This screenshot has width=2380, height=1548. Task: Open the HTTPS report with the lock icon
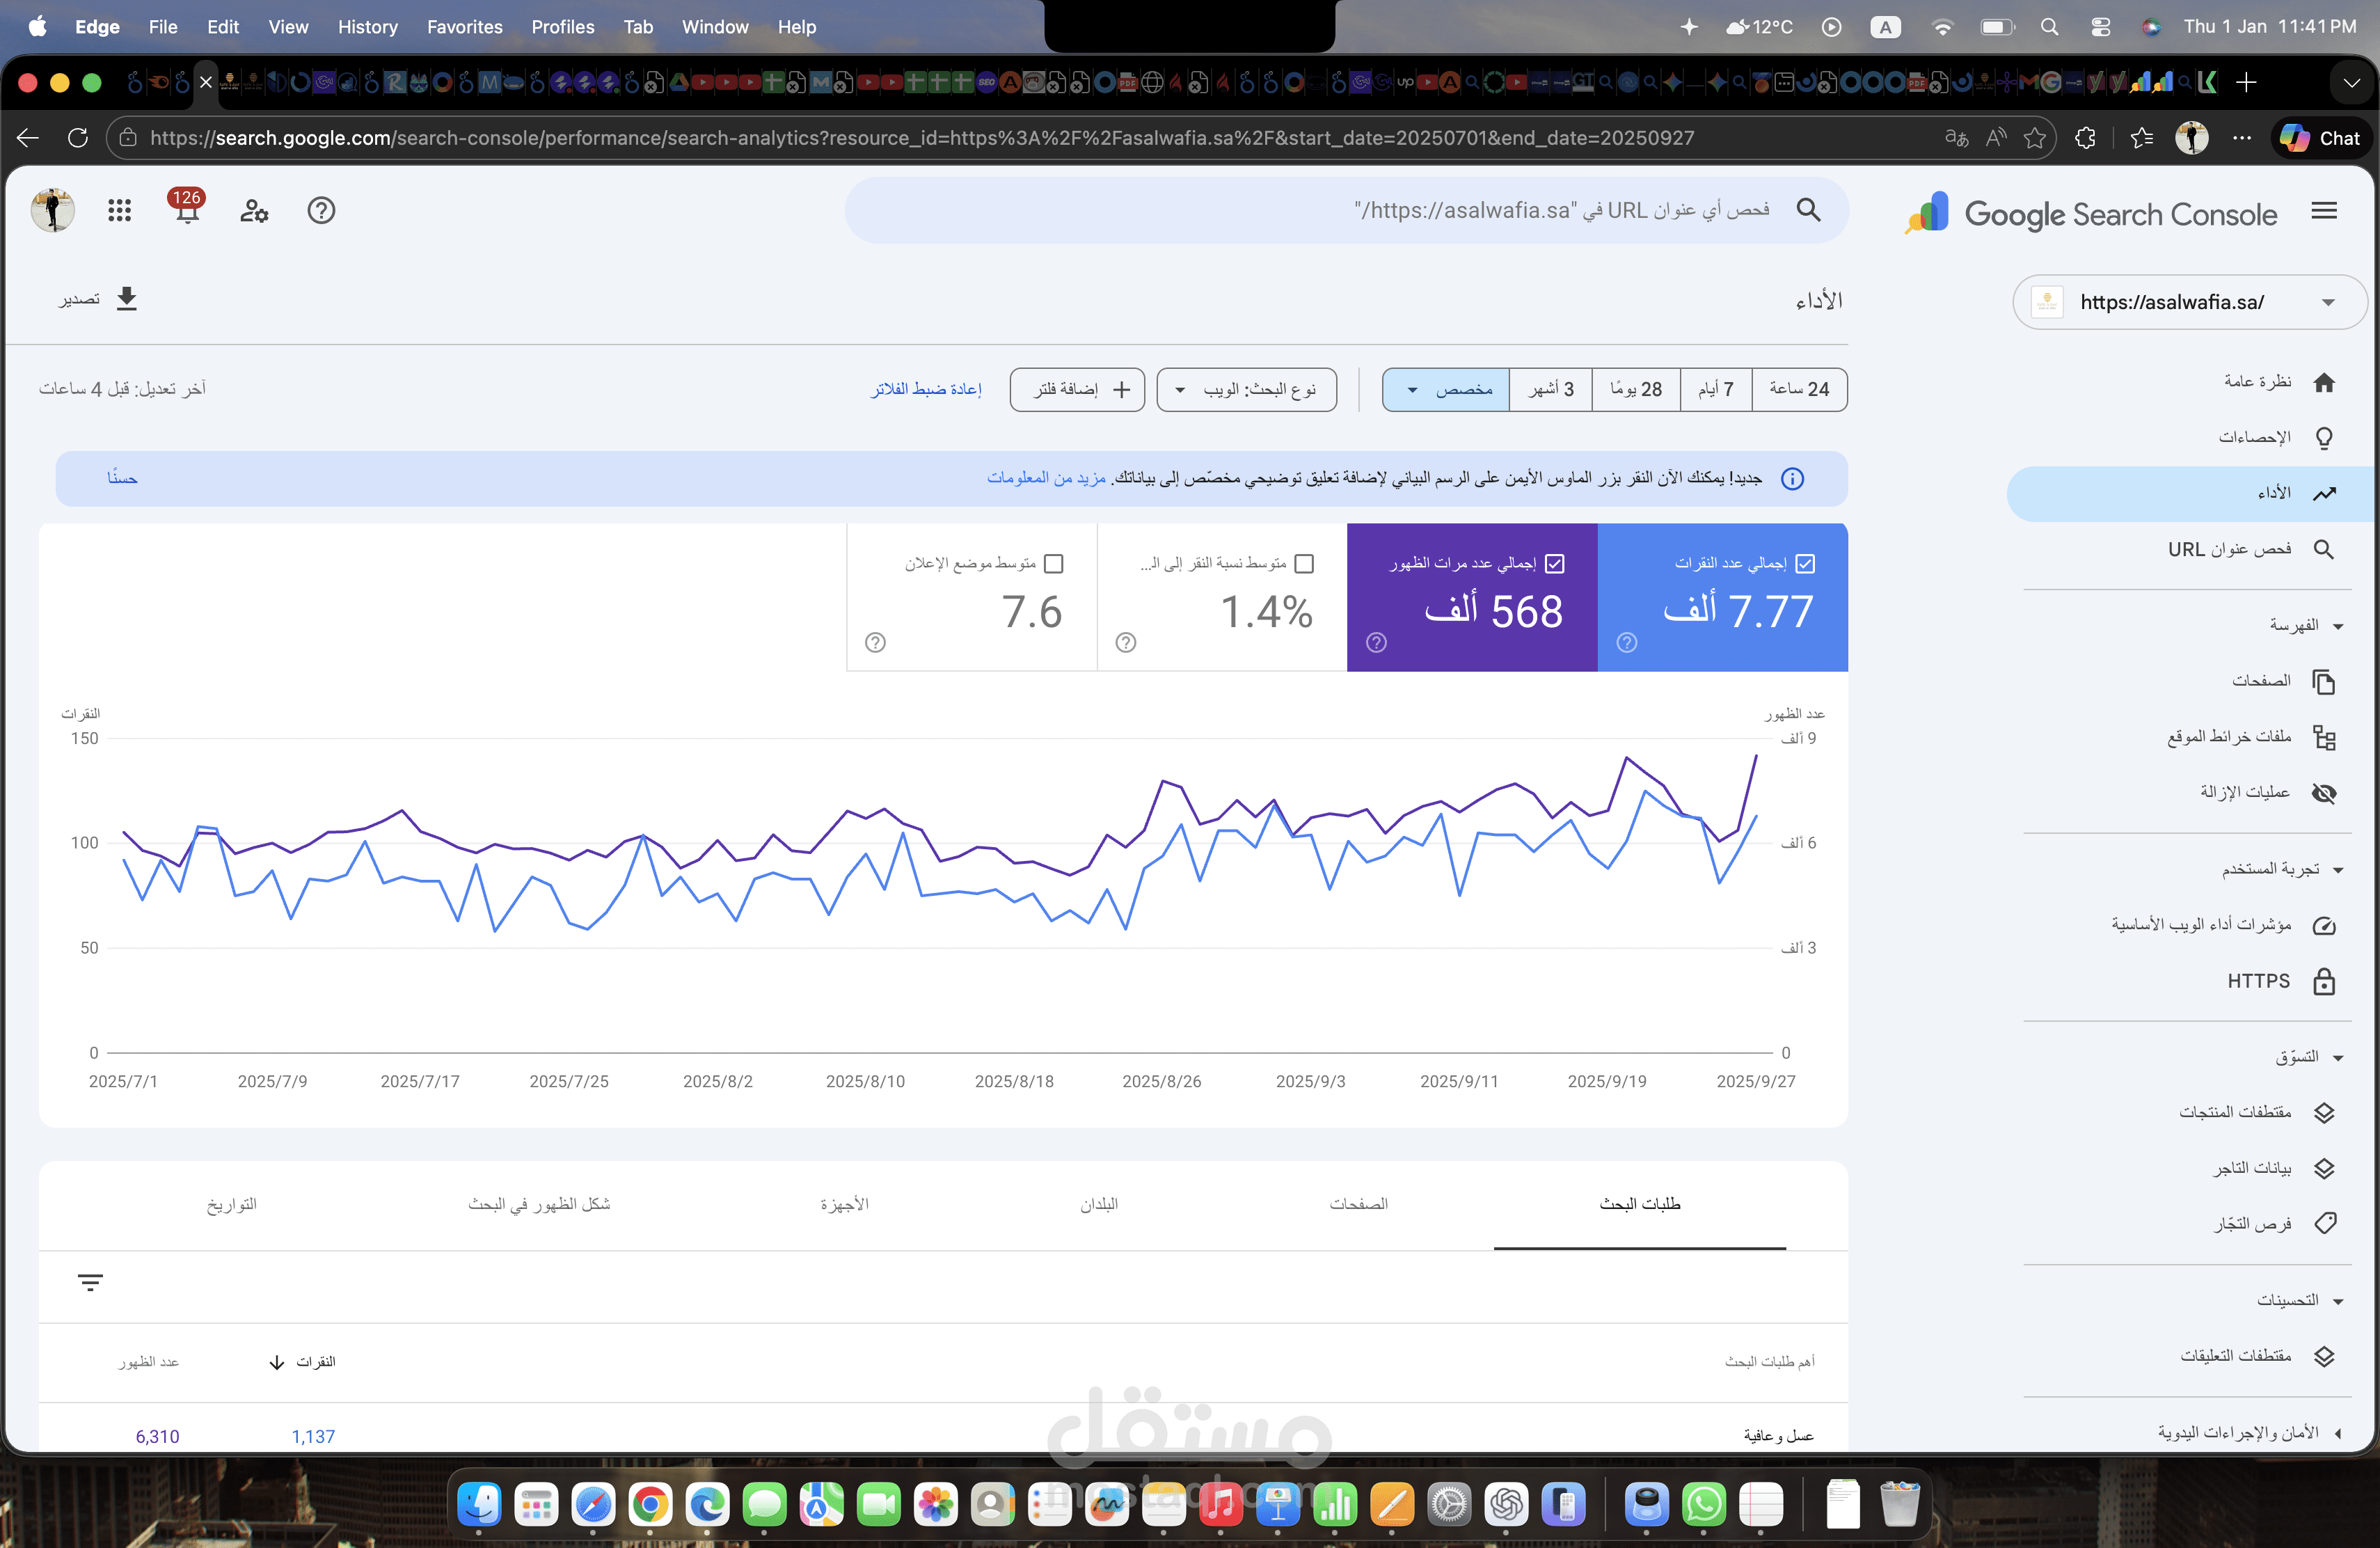tap(2323, 981)
